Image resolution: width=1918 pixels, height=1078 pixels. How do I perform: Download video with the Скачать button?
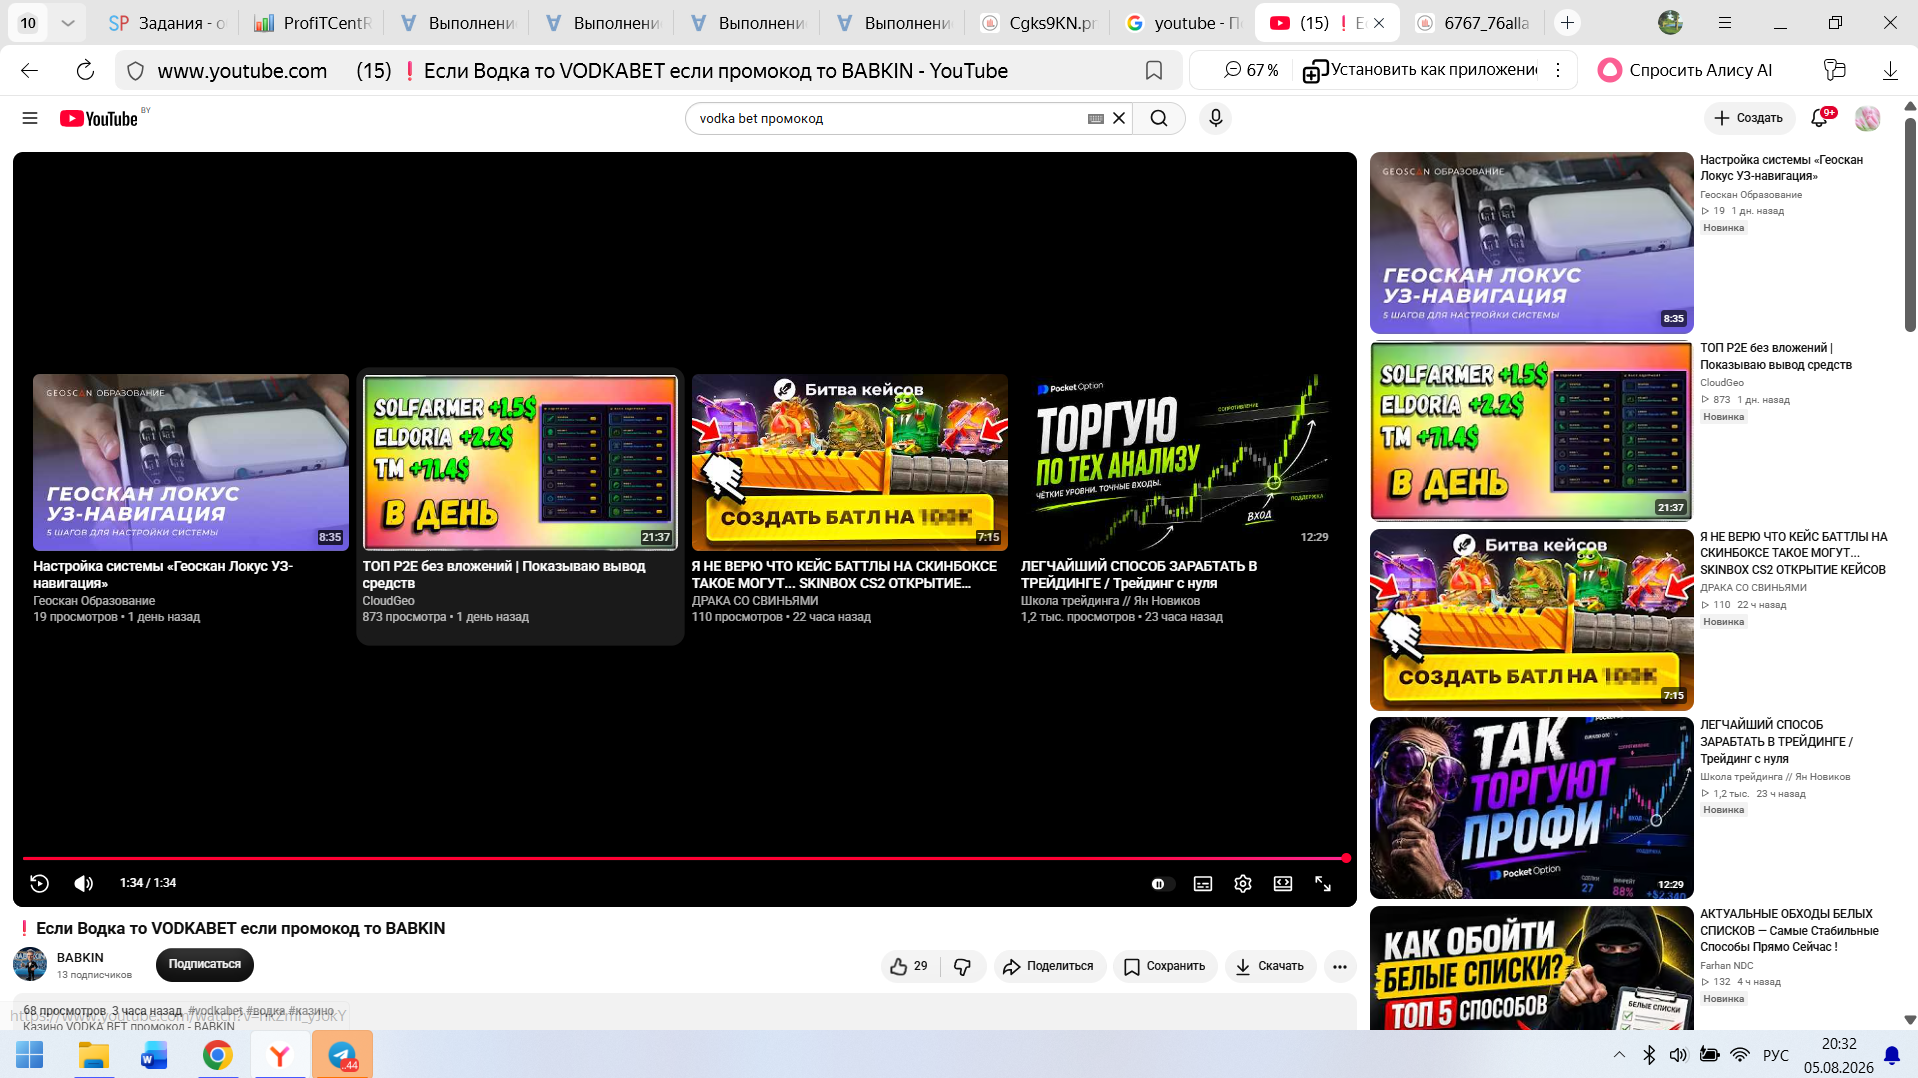(x=1270, y=966)
